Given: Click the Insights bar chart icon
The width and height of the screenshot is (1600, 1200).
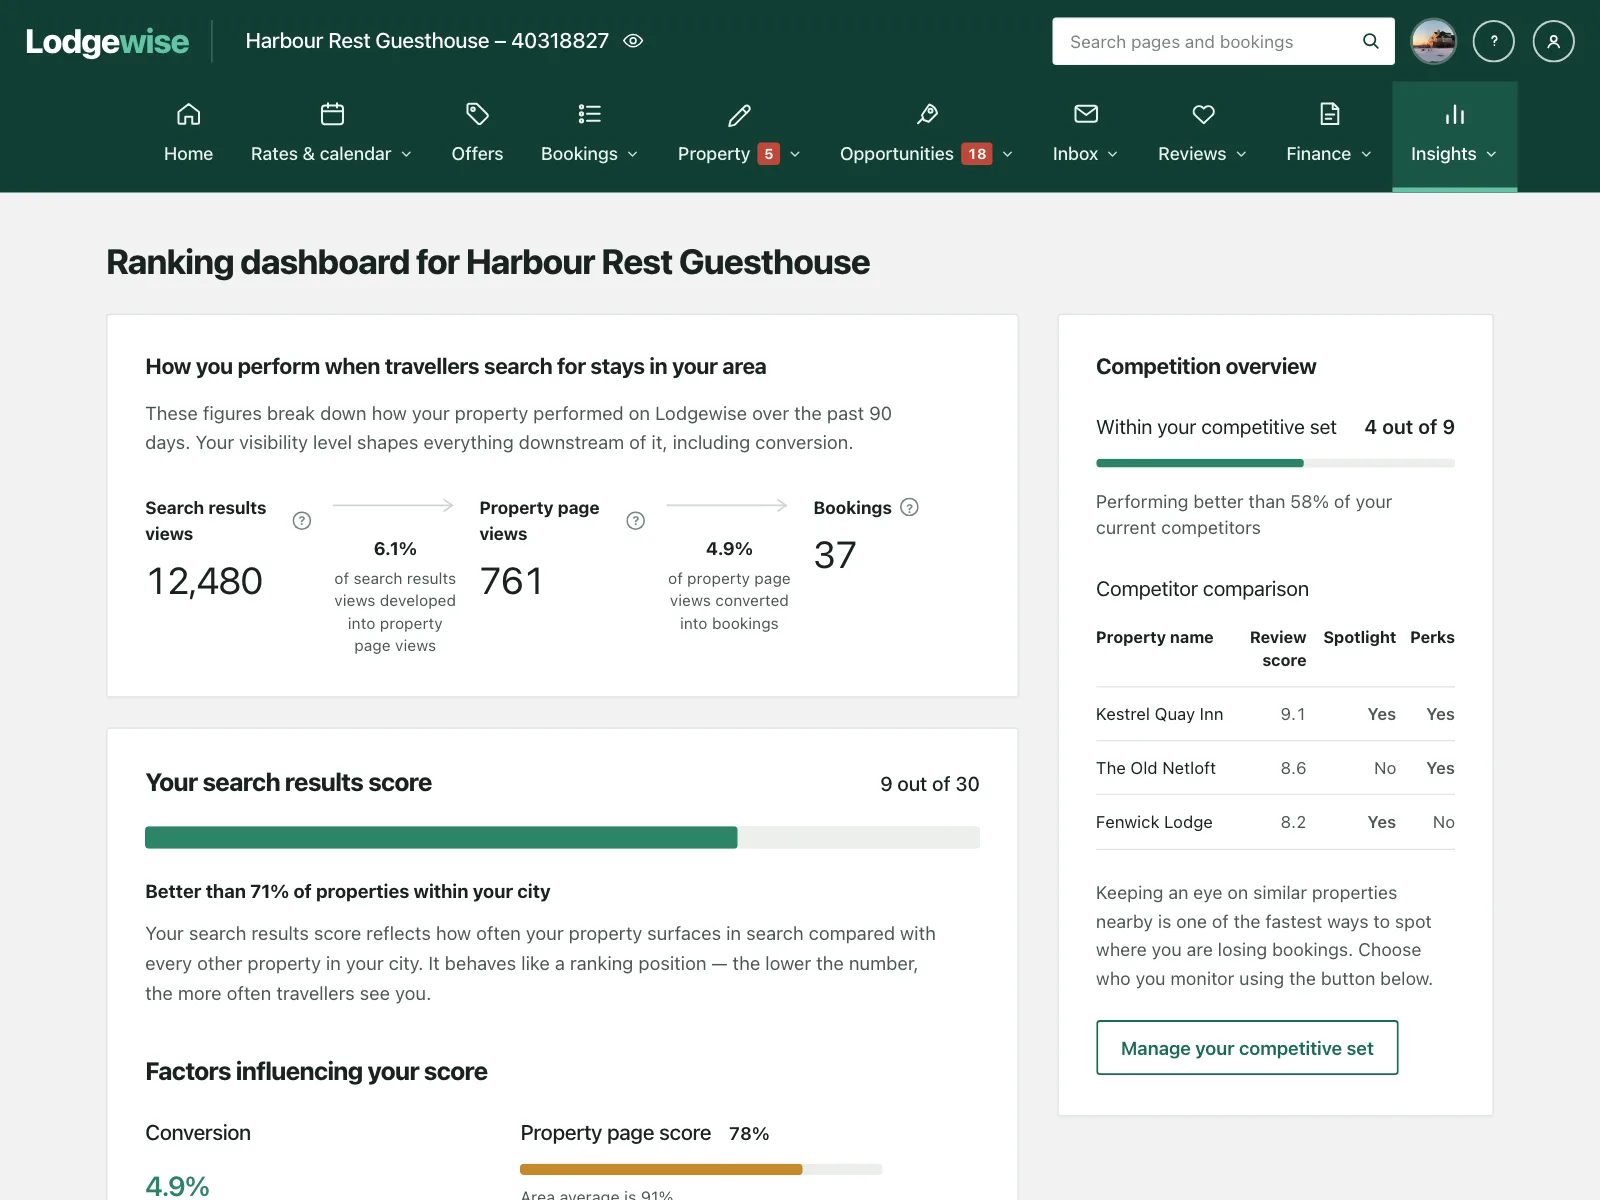Looking at the screenshot, I should pos(1455,114).
